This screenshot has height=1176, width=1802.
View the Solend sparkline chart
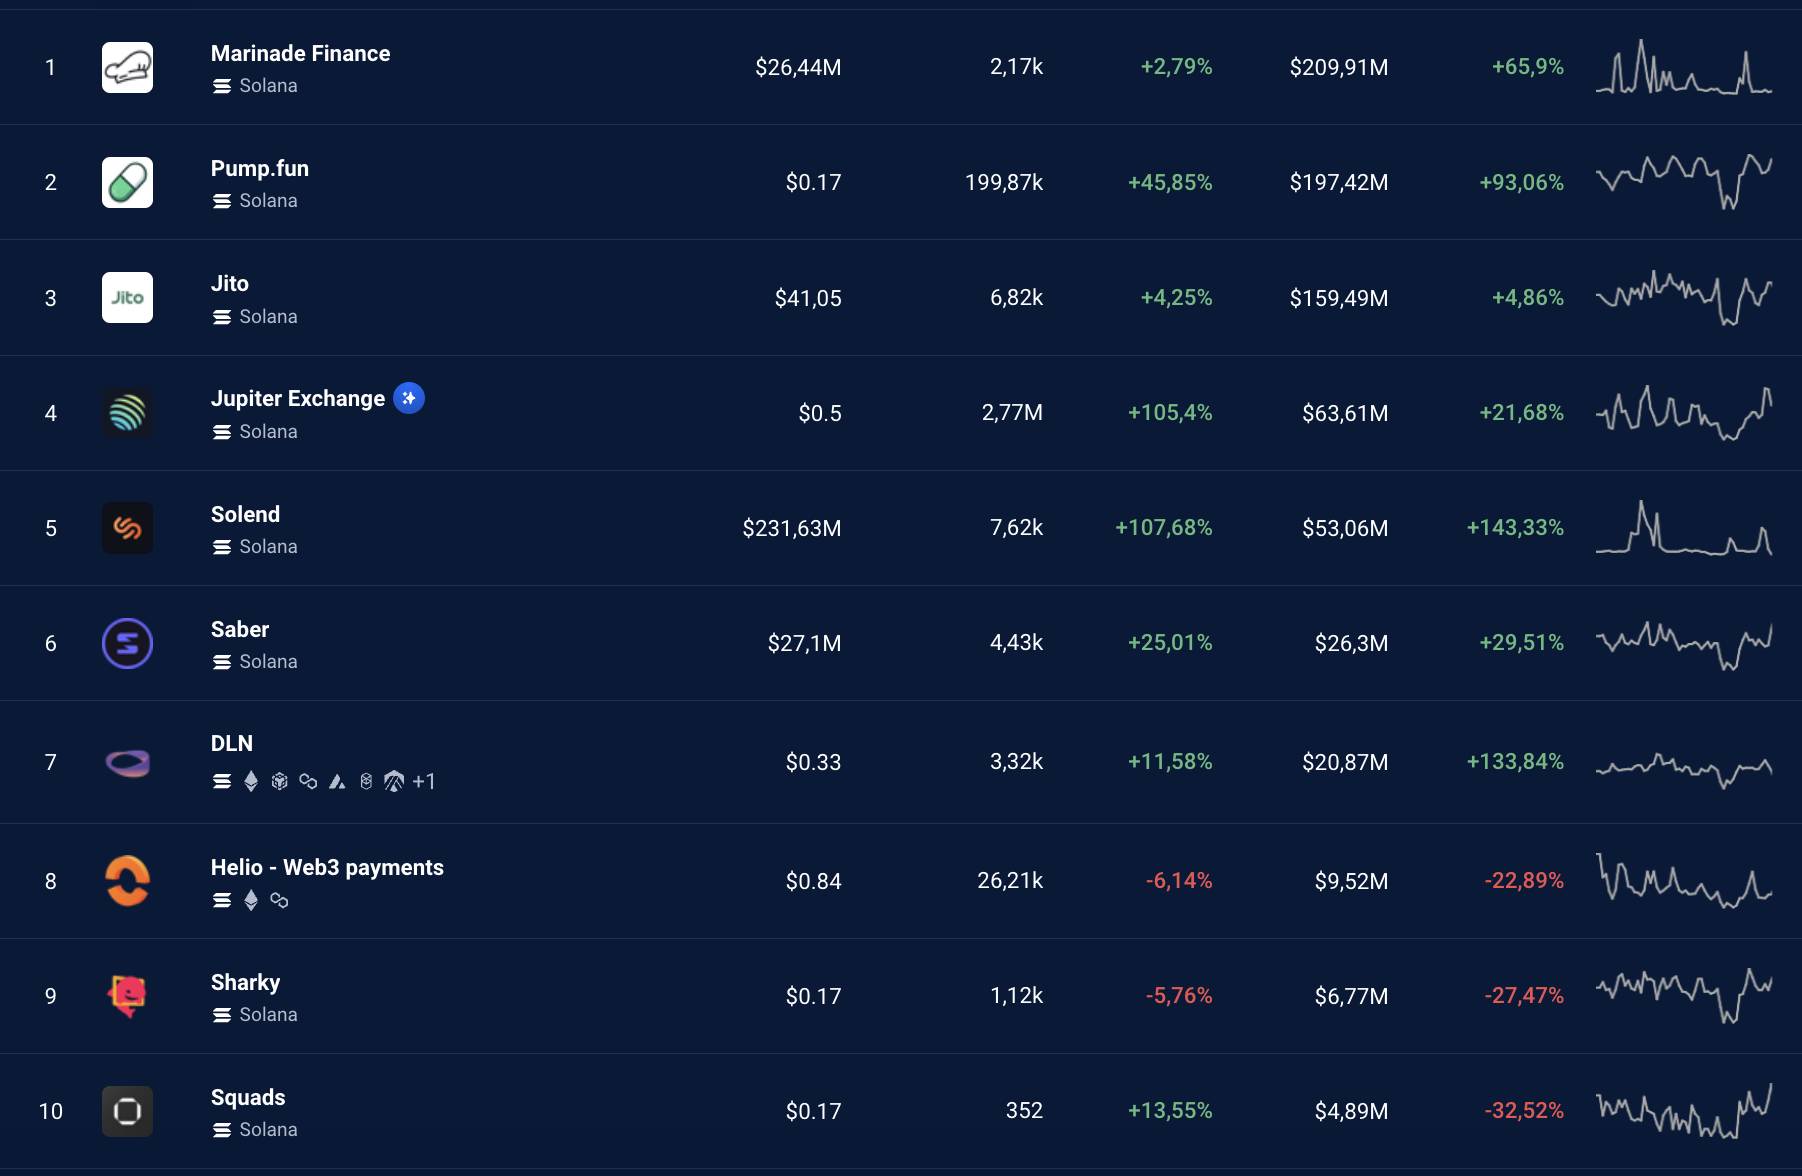(x=1684, y=528)
